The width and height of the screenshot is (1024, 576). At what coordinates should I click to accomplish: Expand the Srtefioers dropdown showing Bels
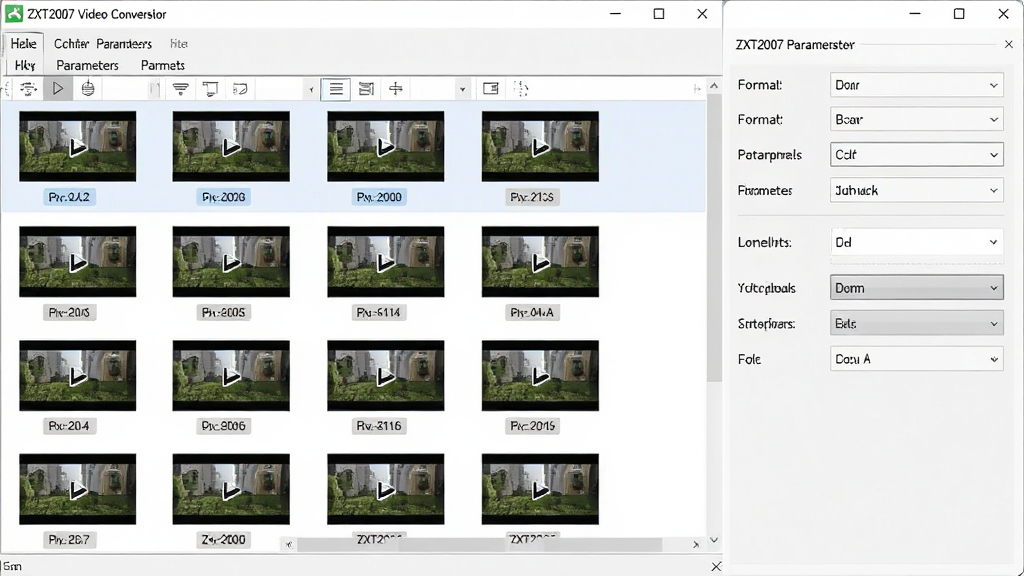point(916,324)
